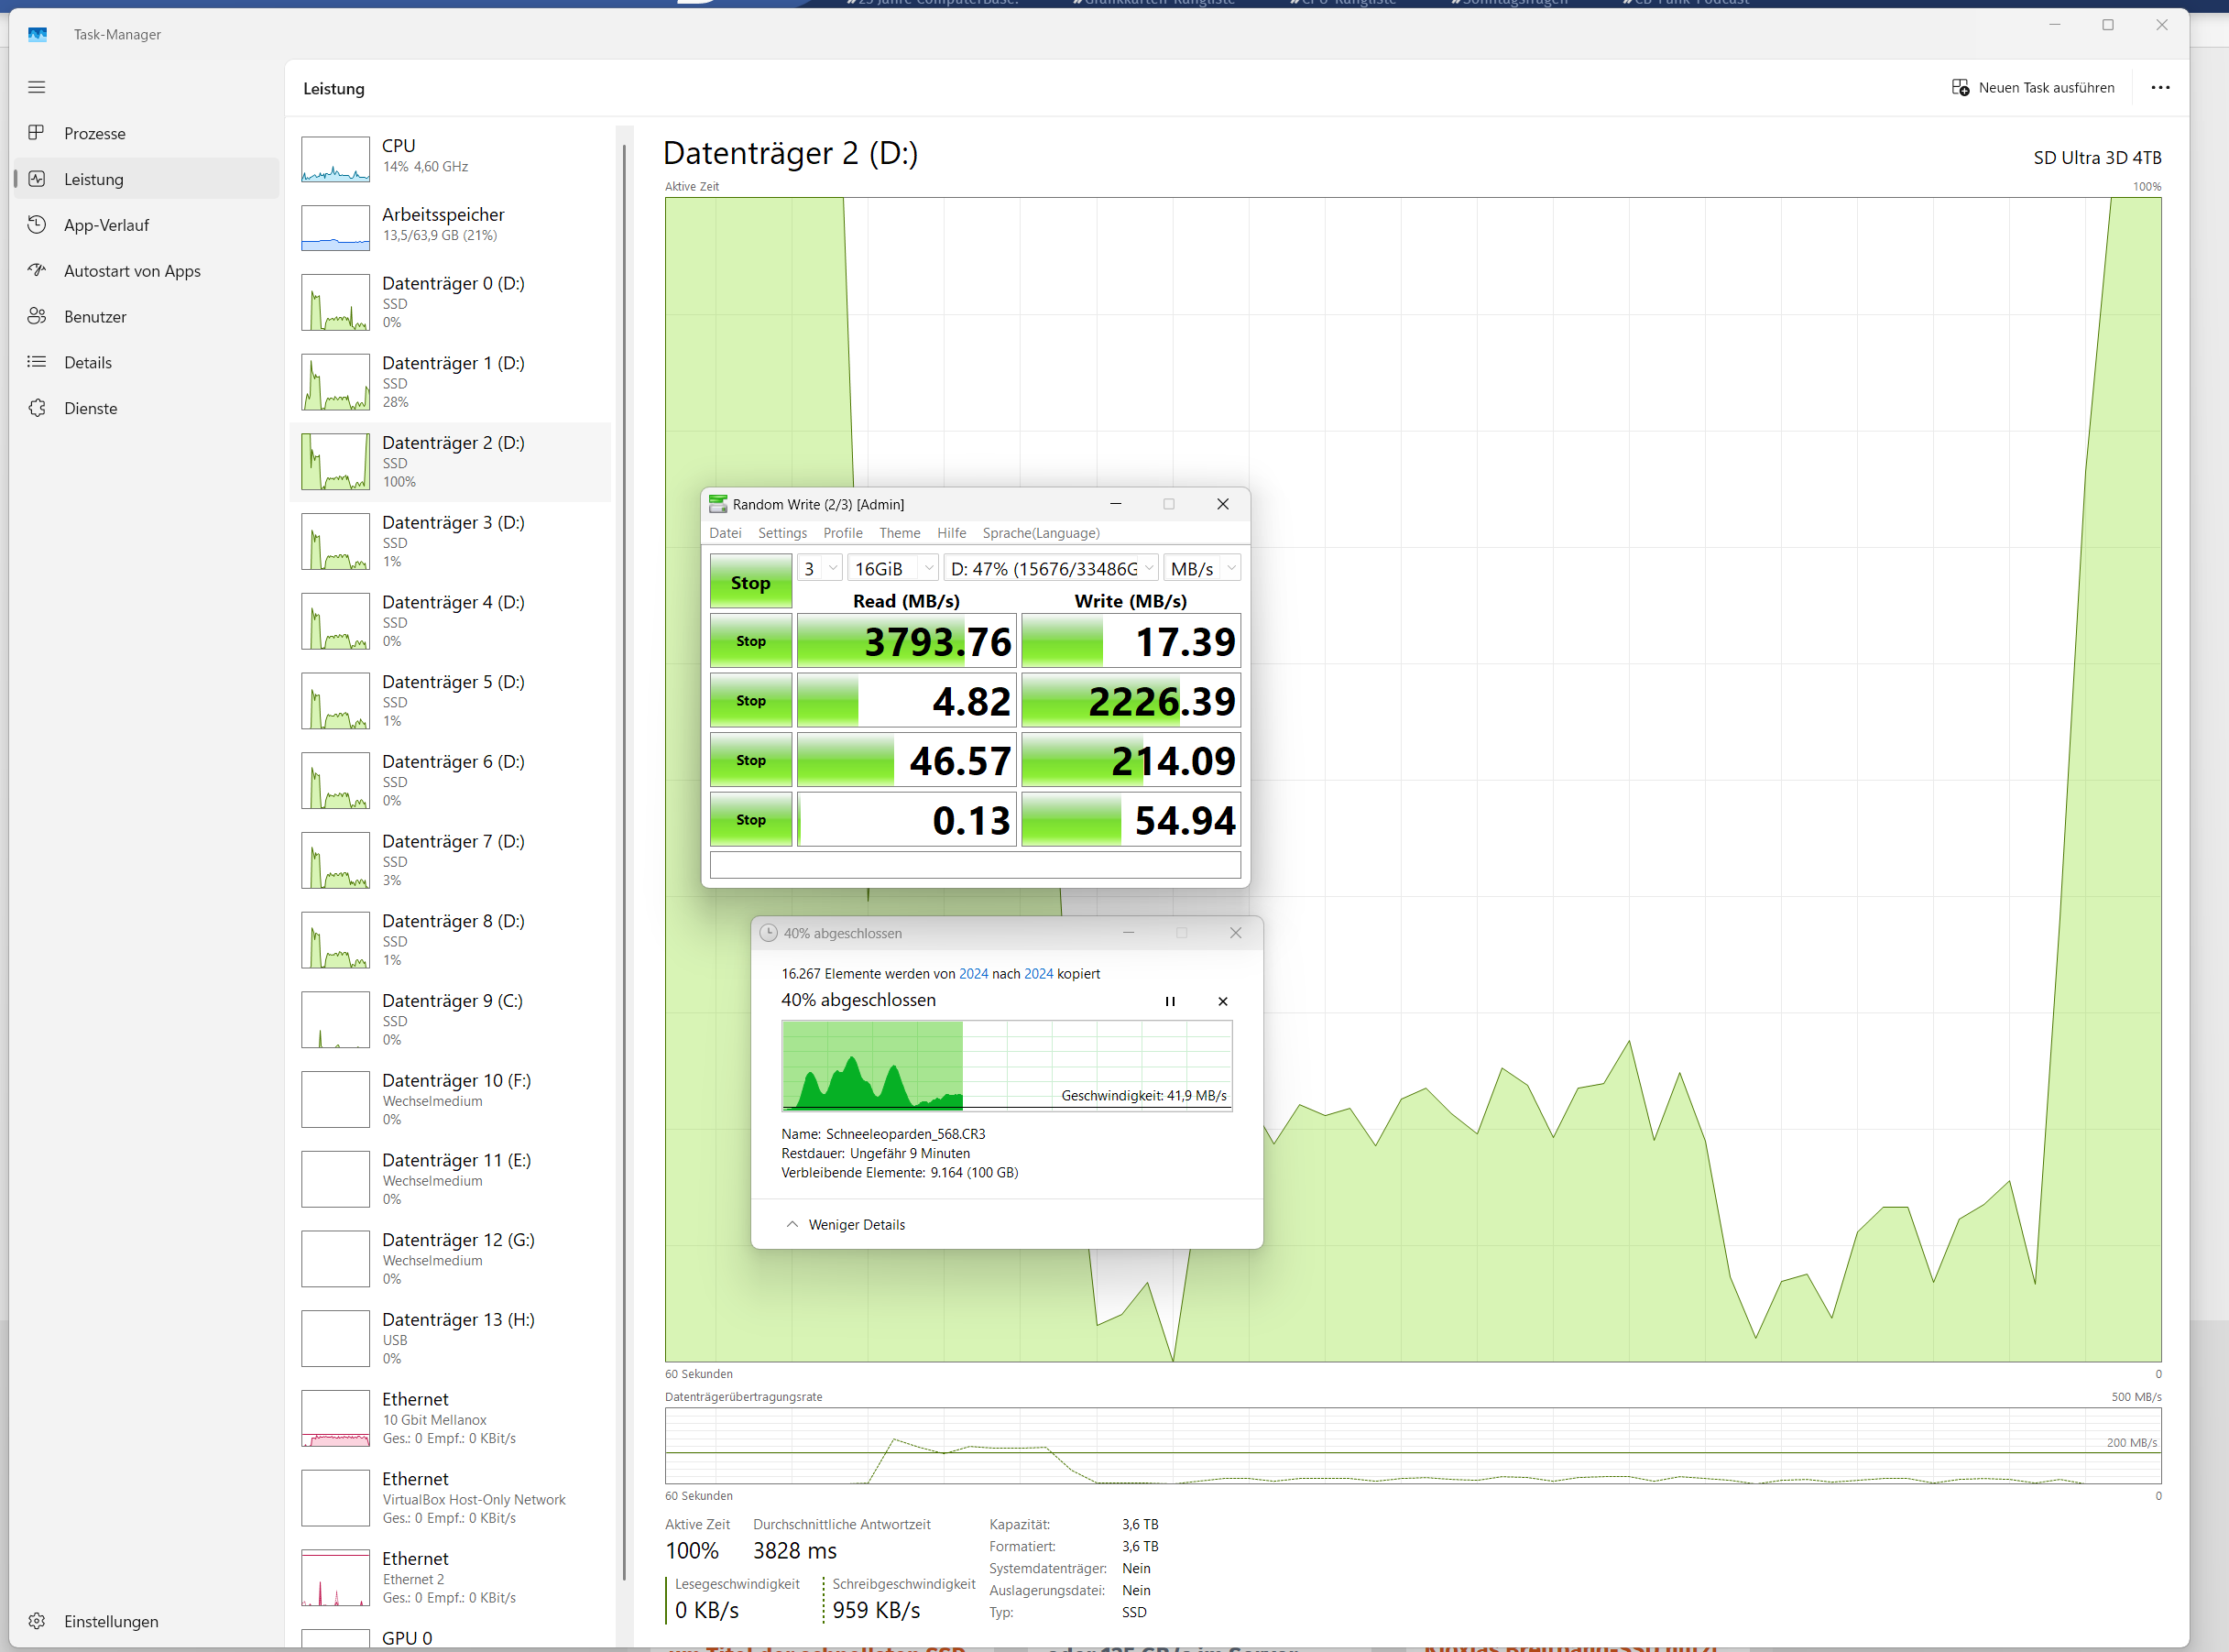This screenshot has width=2229, height=1652.
Task: Cancel the file copy with X
Action: point(1222,1001)
